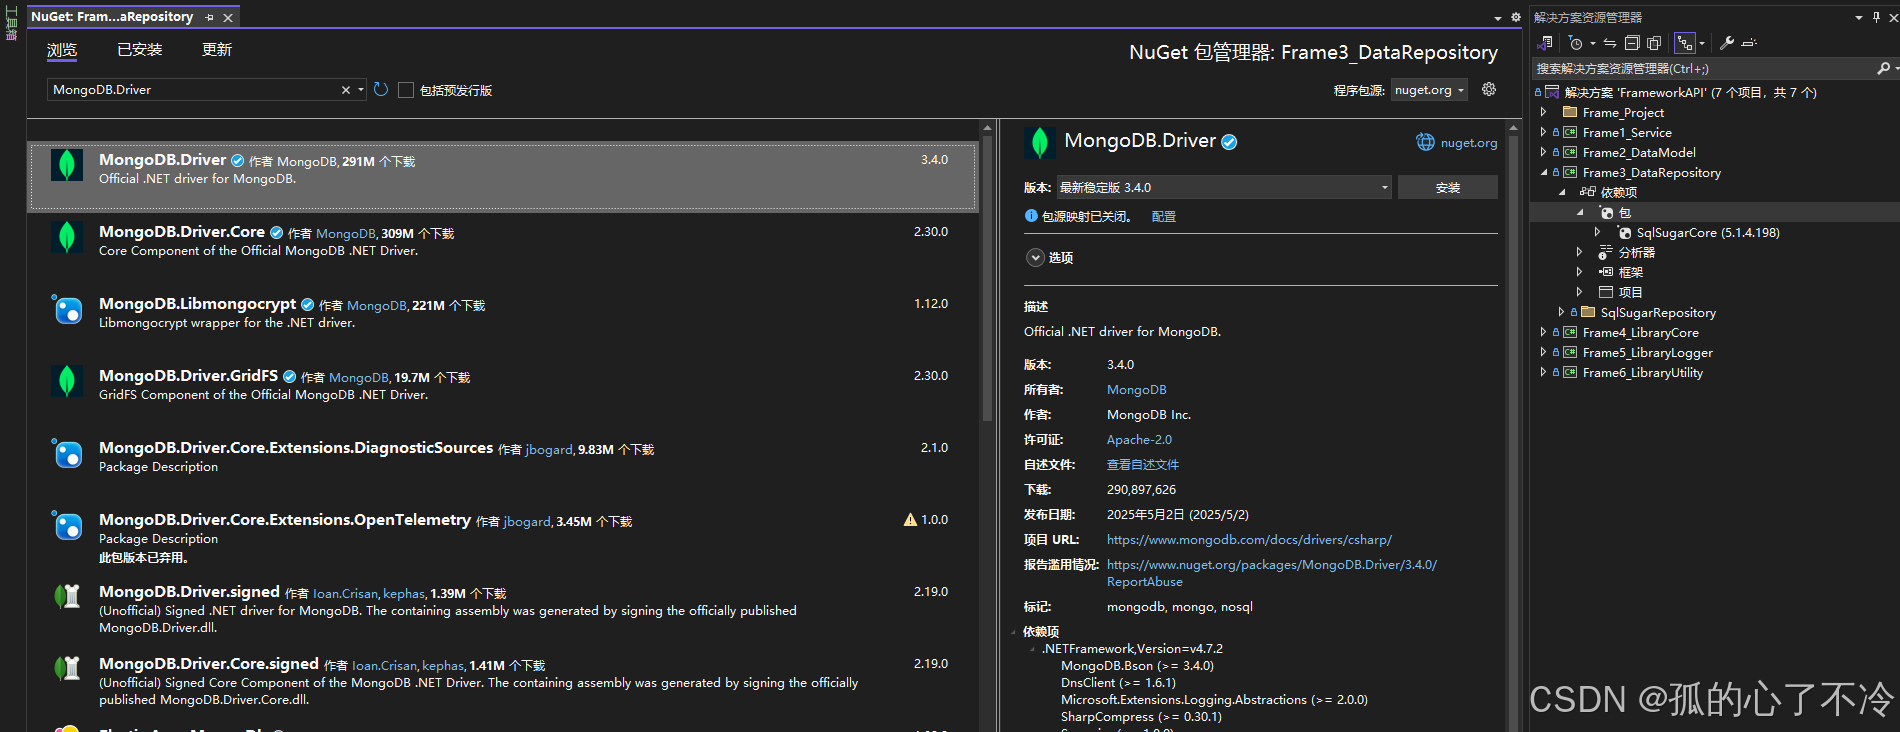Switch views with Solution Explorer's first toolbar icon
1900x732 pixels.
click(x=1546, y=43)
